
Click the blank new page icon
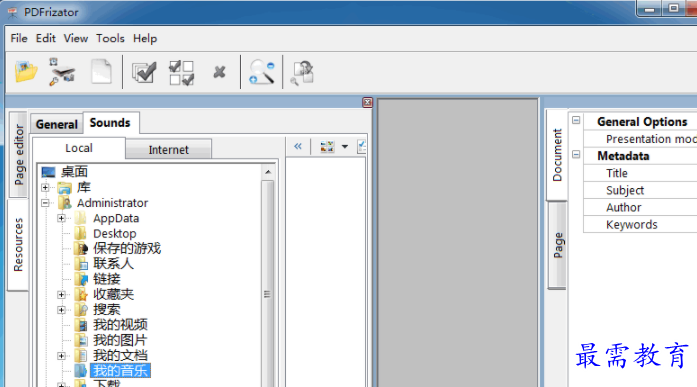pos(101,72)
